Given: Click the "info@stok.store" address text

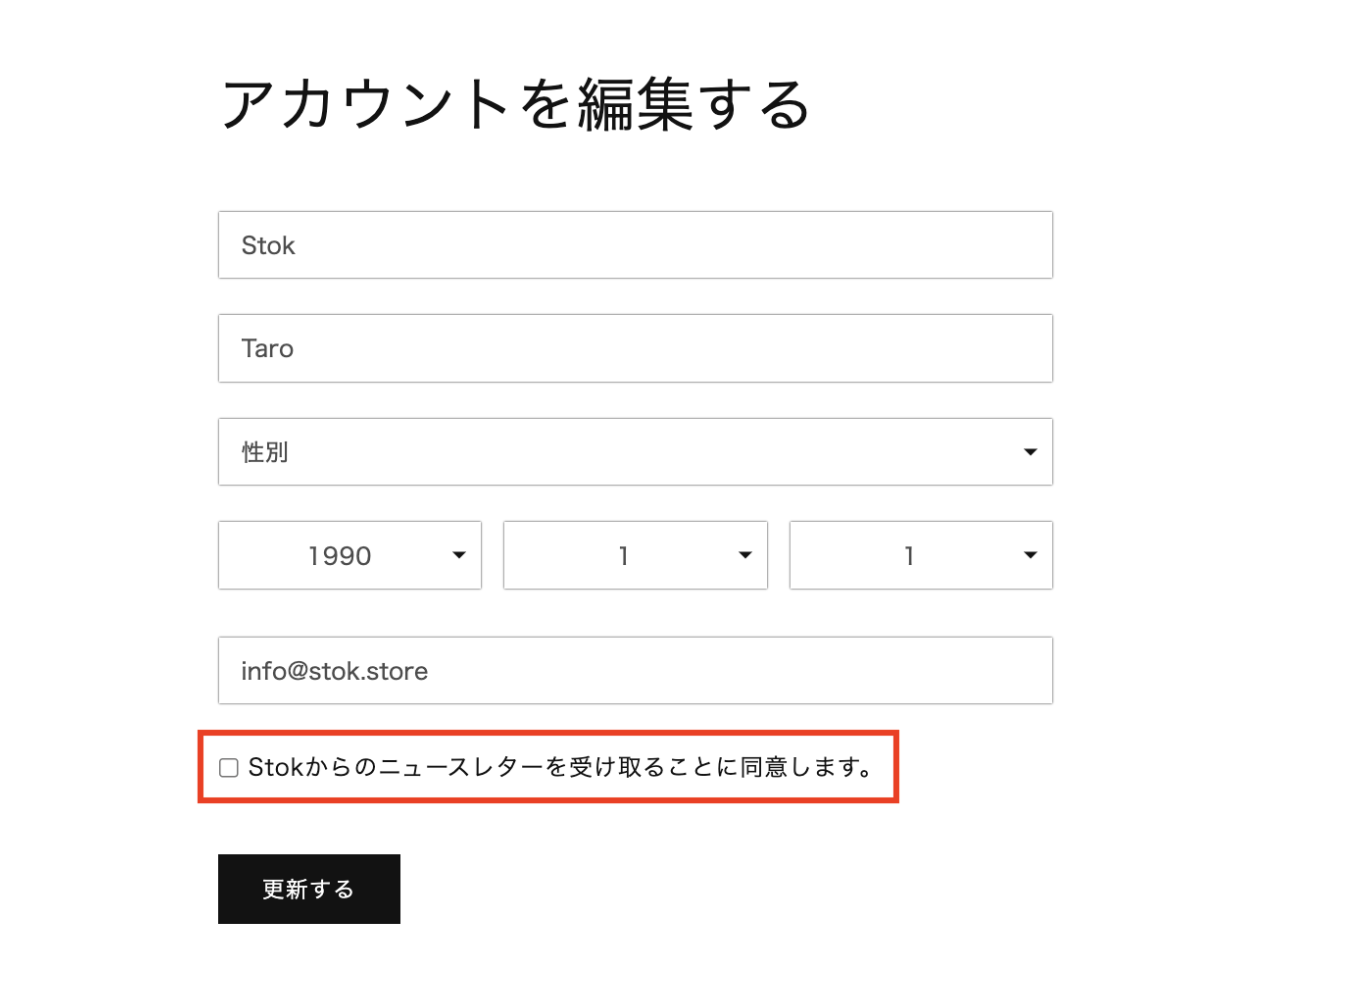Looking at the screenshot, I should point(334,671).
